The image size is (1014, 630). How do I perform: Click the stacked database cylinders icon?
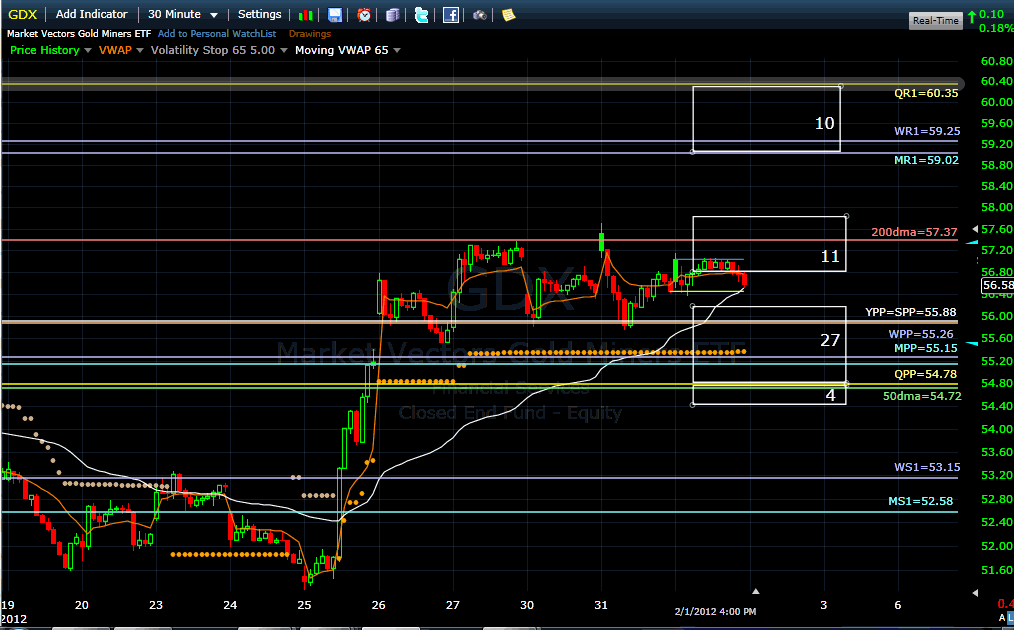393,15
